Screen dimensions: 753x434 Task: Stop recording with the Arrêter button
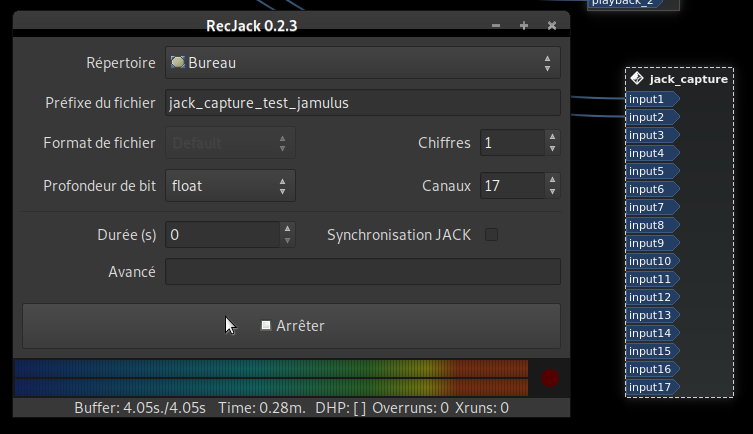click(x=291, y=326)
